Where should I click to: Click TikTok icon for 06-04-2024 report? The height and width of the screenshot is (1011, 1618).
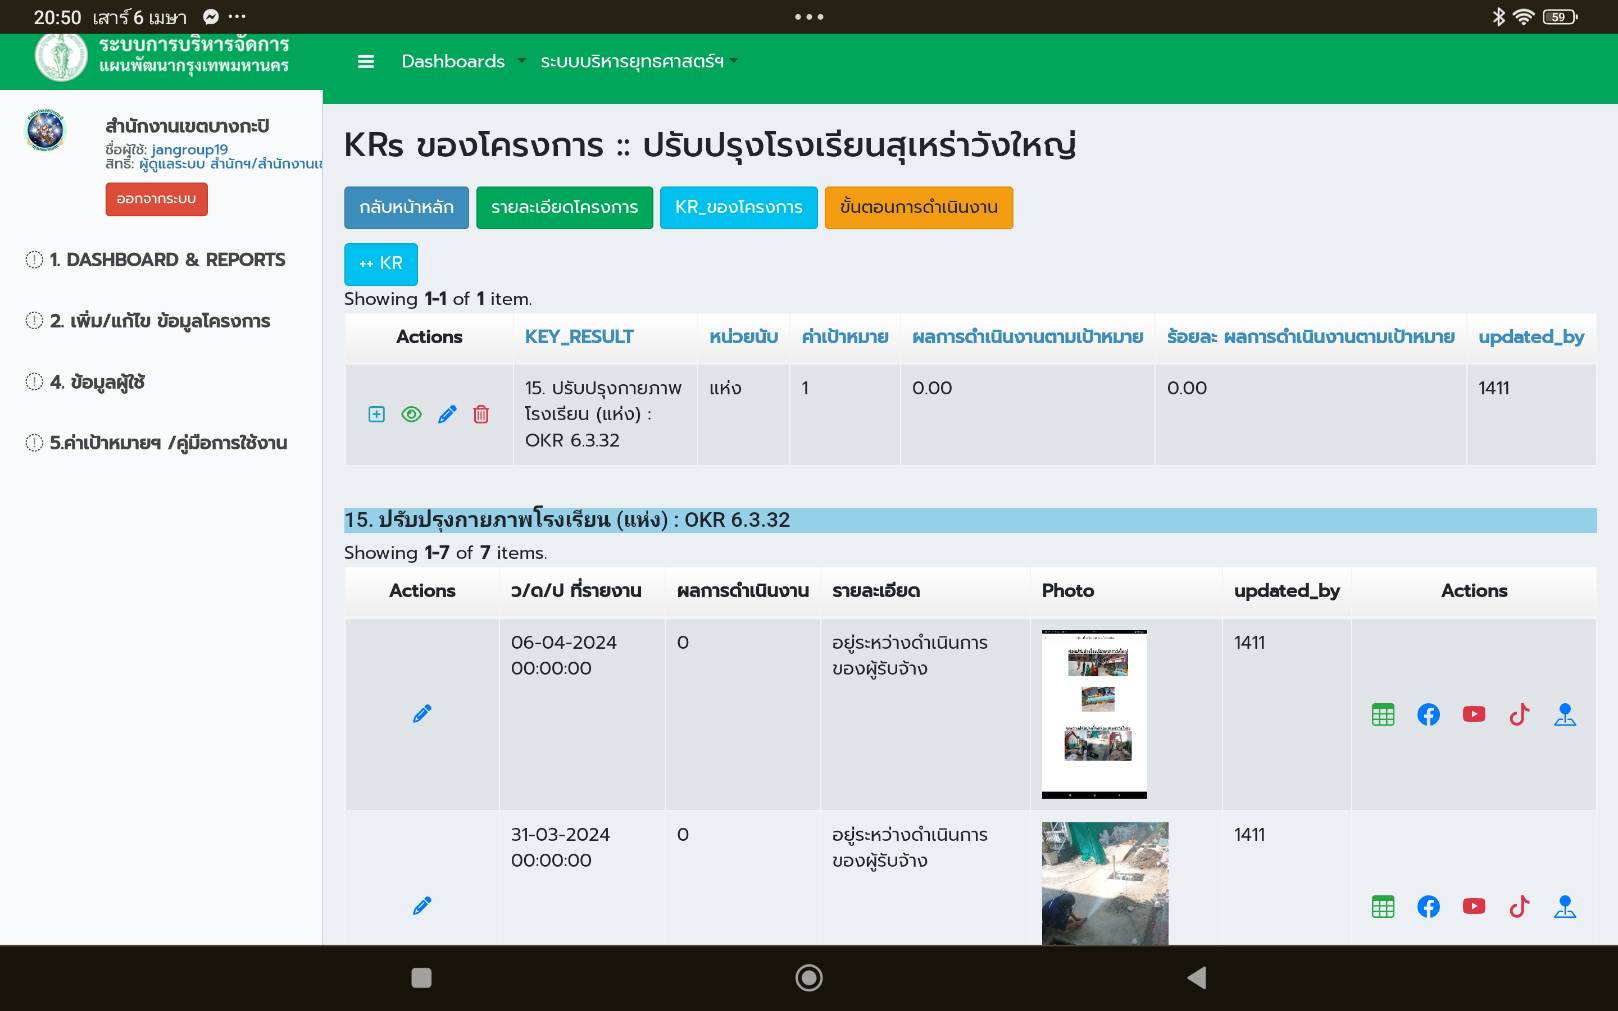click(x=1519, y=714)
